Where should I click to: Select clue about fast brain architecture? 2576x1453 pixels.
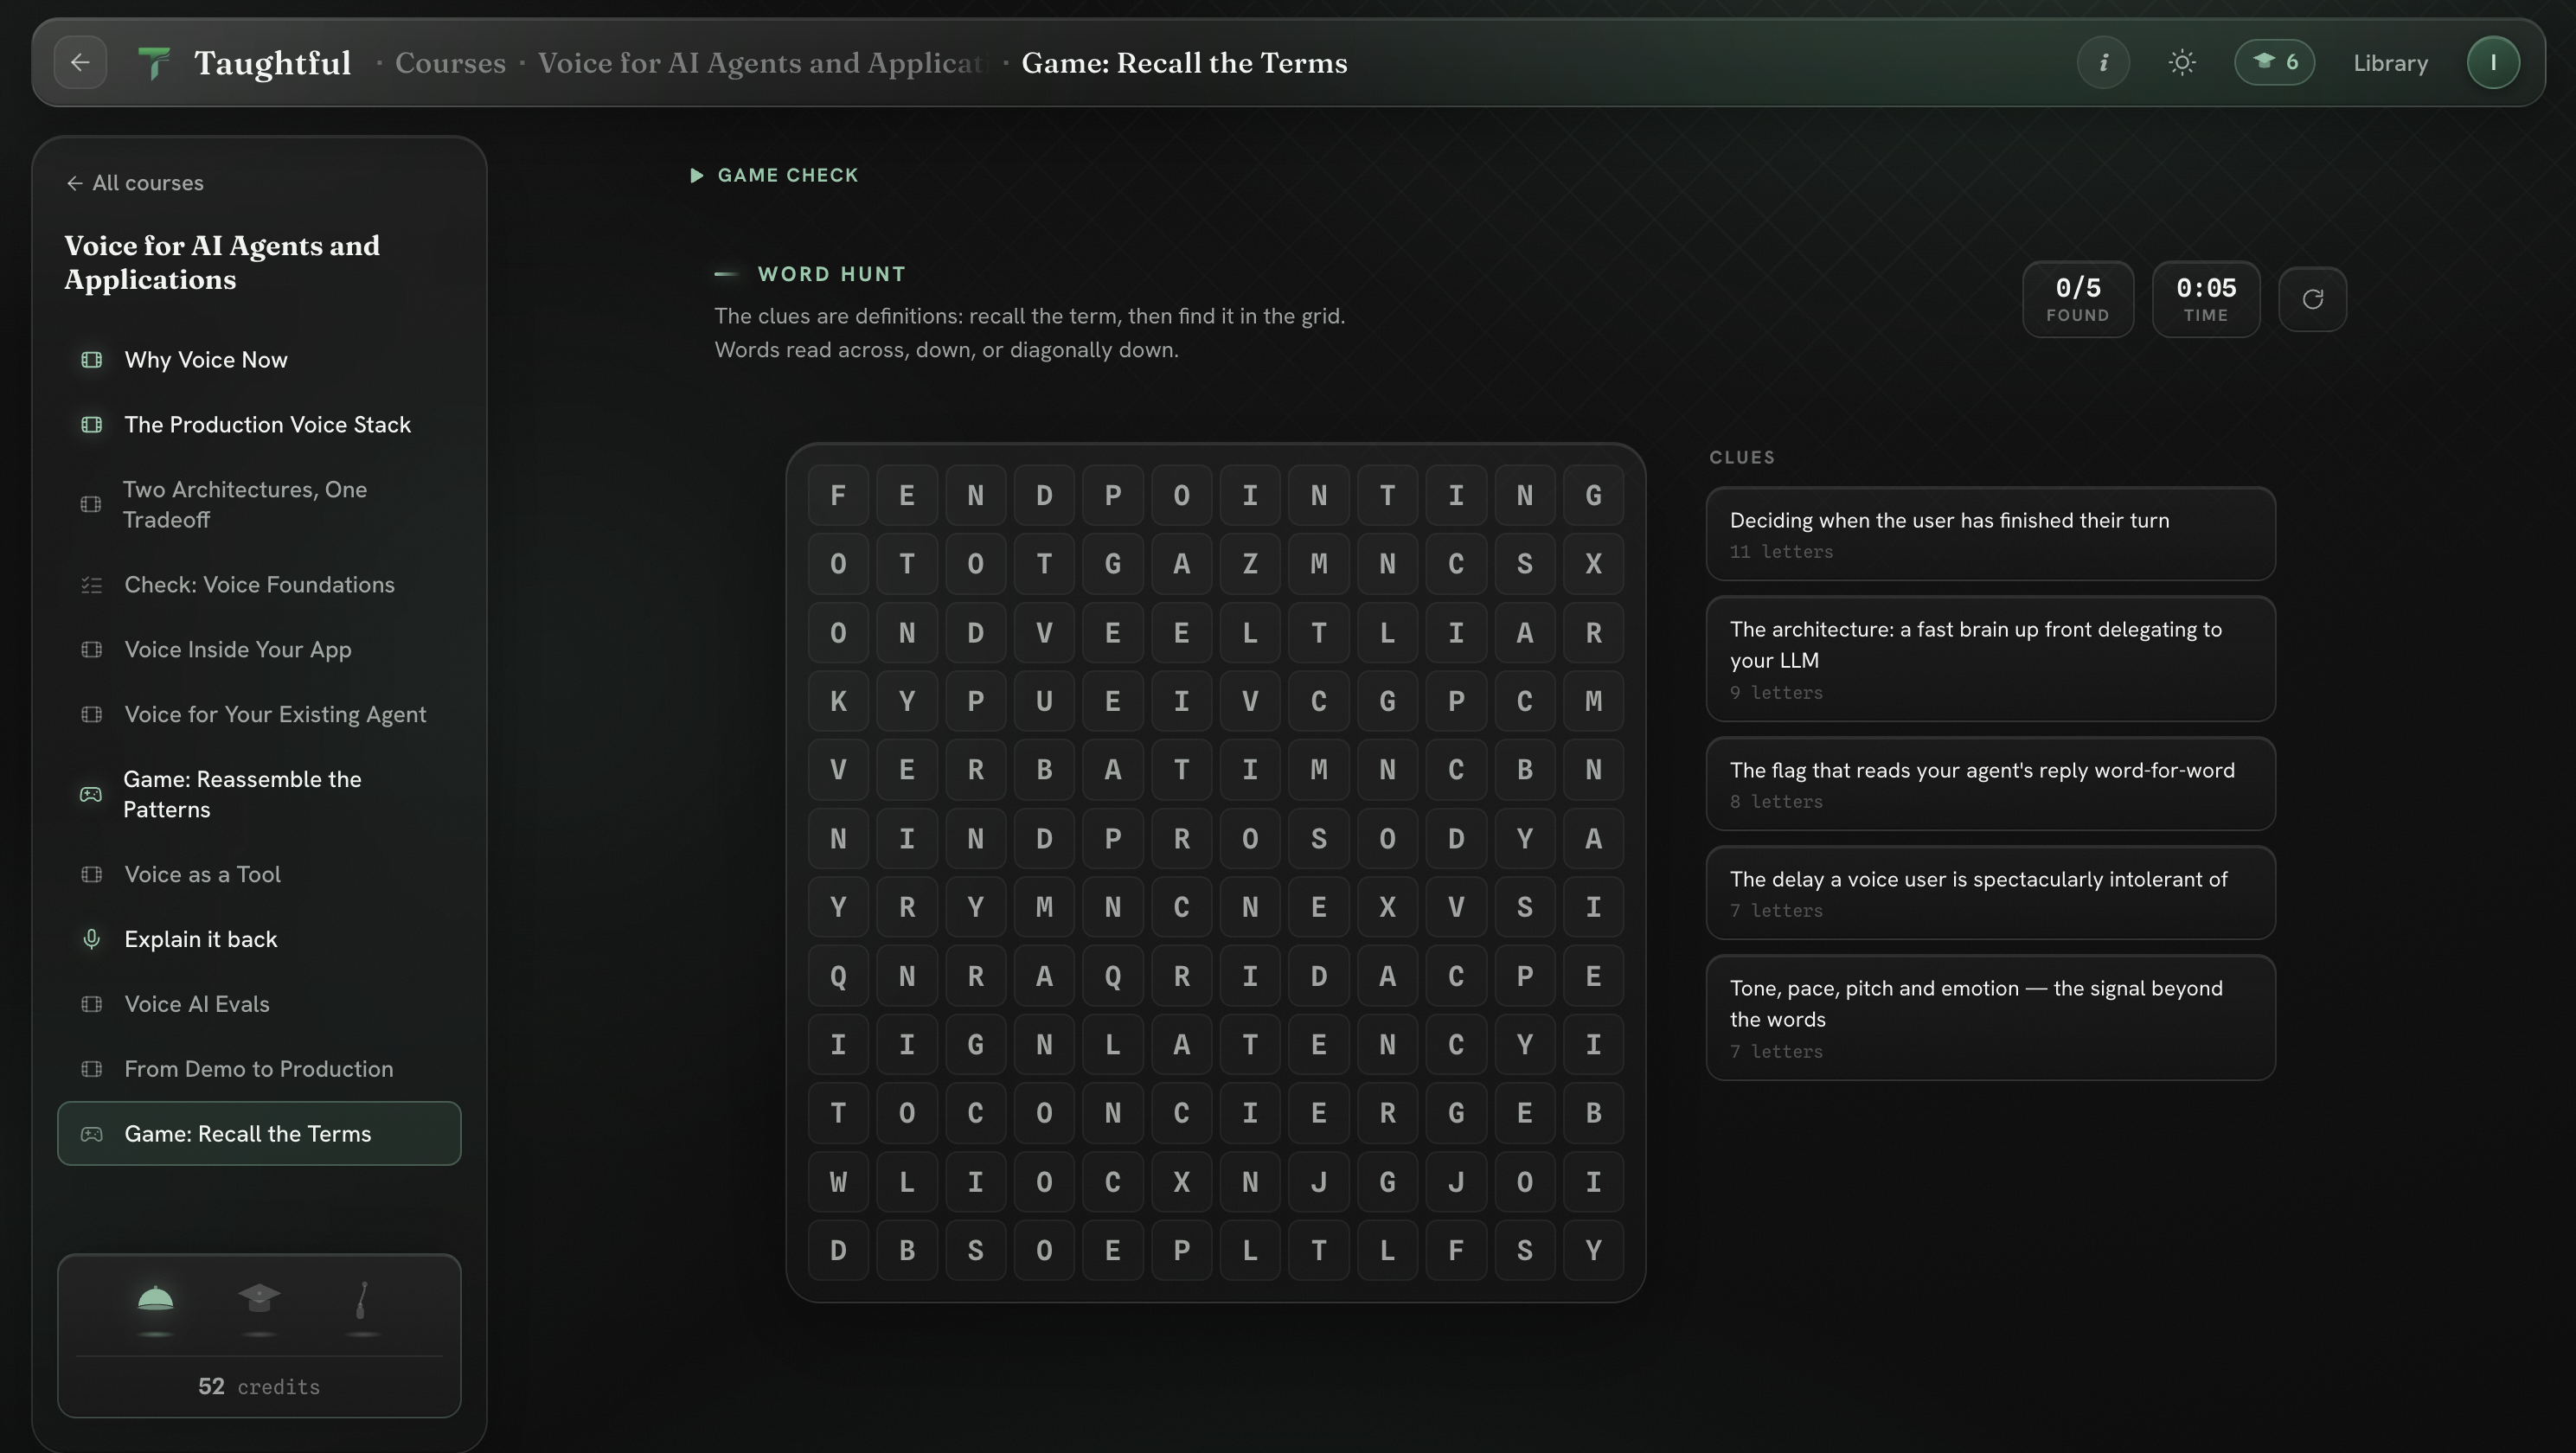tap(1990, 659)
